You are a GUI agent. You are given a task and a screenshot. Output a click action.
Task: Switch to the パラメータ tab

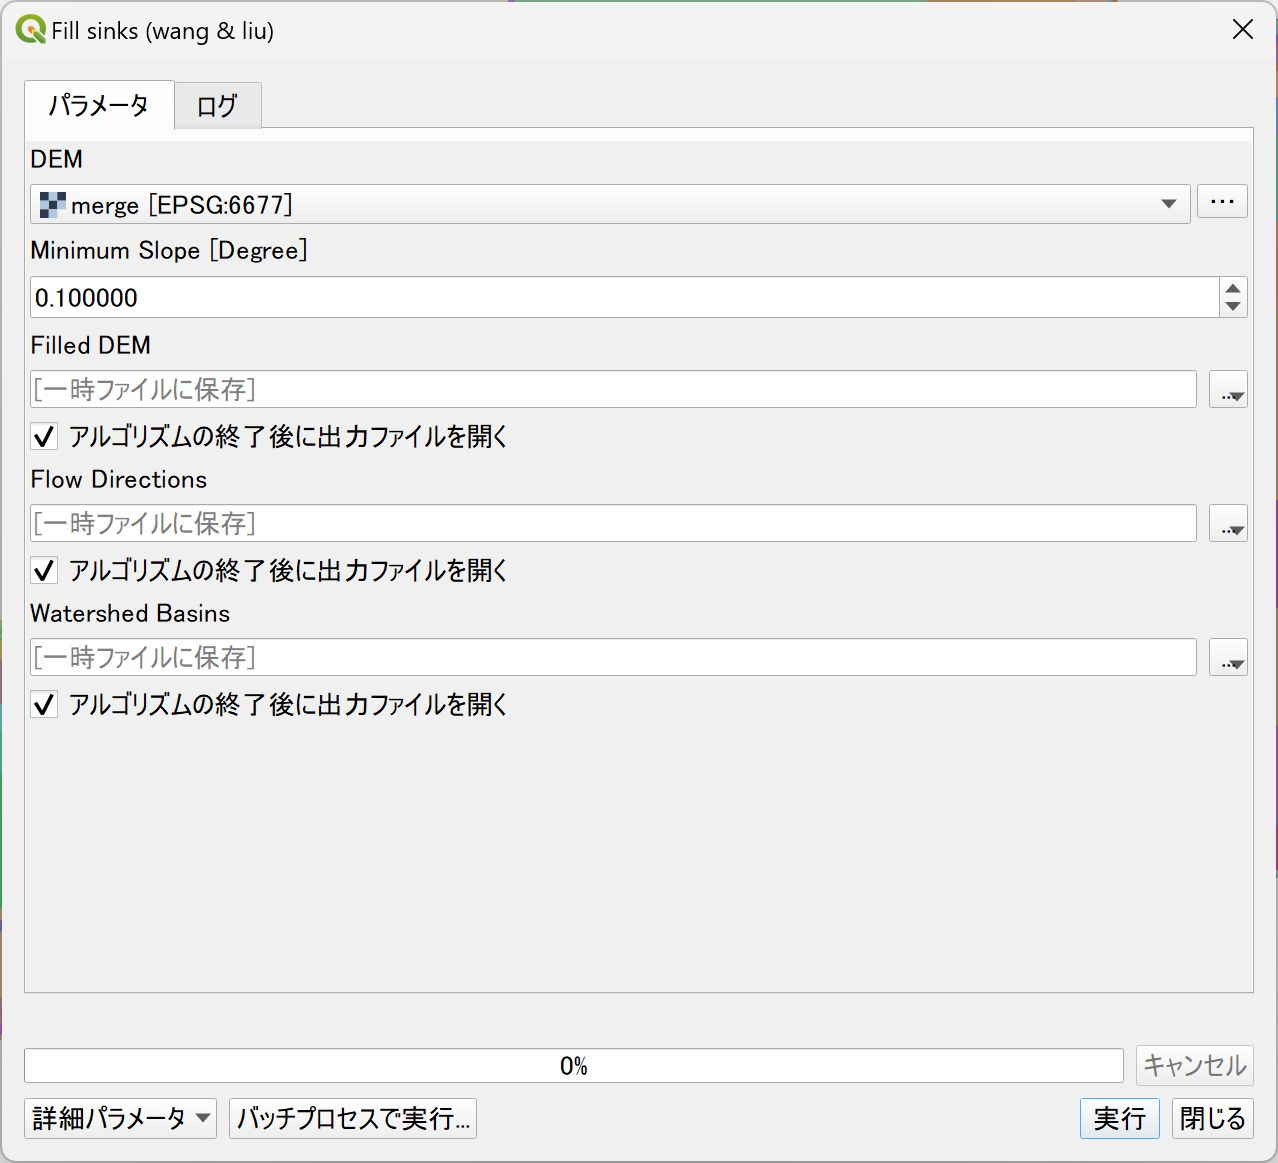tap(99, 105)
